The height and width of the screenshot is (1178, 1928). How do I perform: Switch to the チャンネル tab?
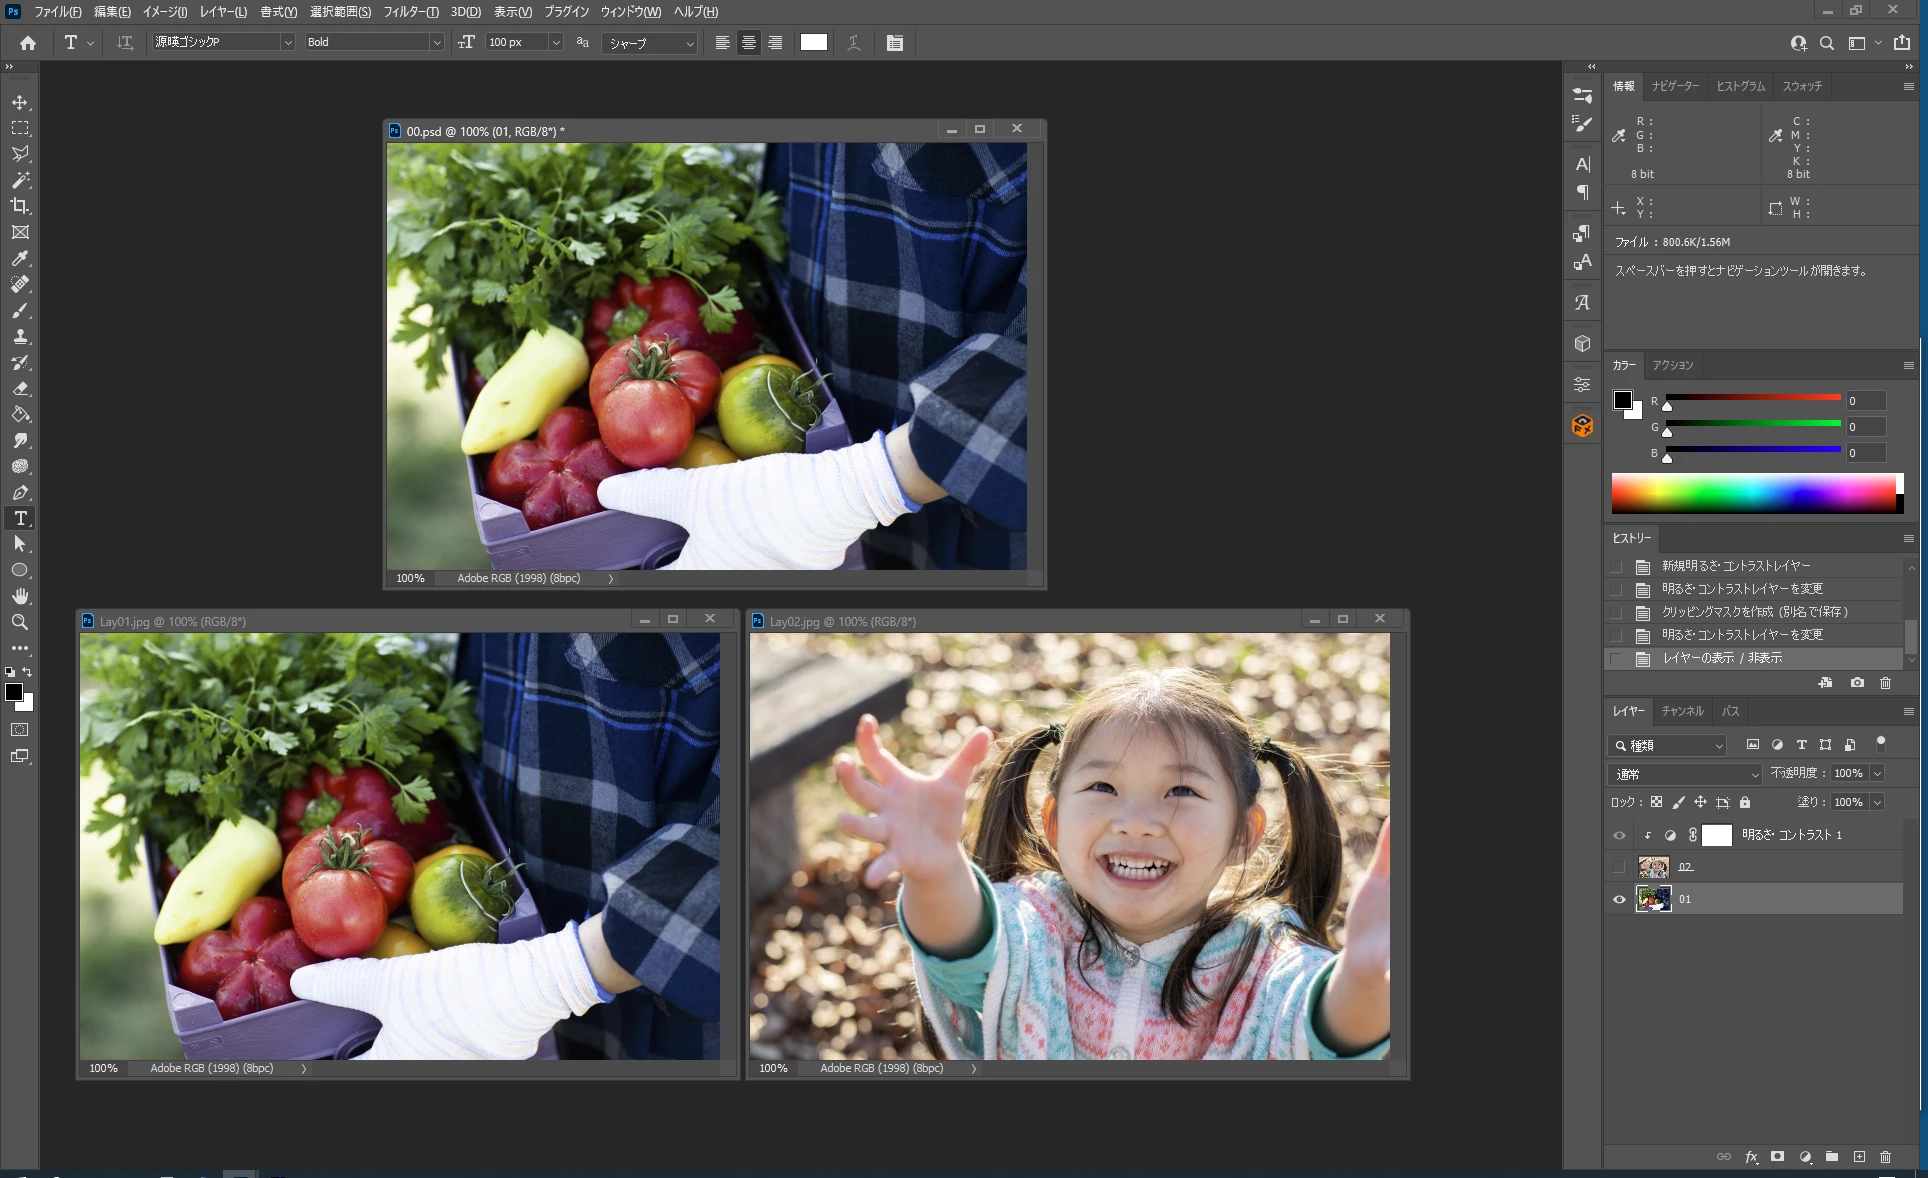click(x=1682, y=711)
